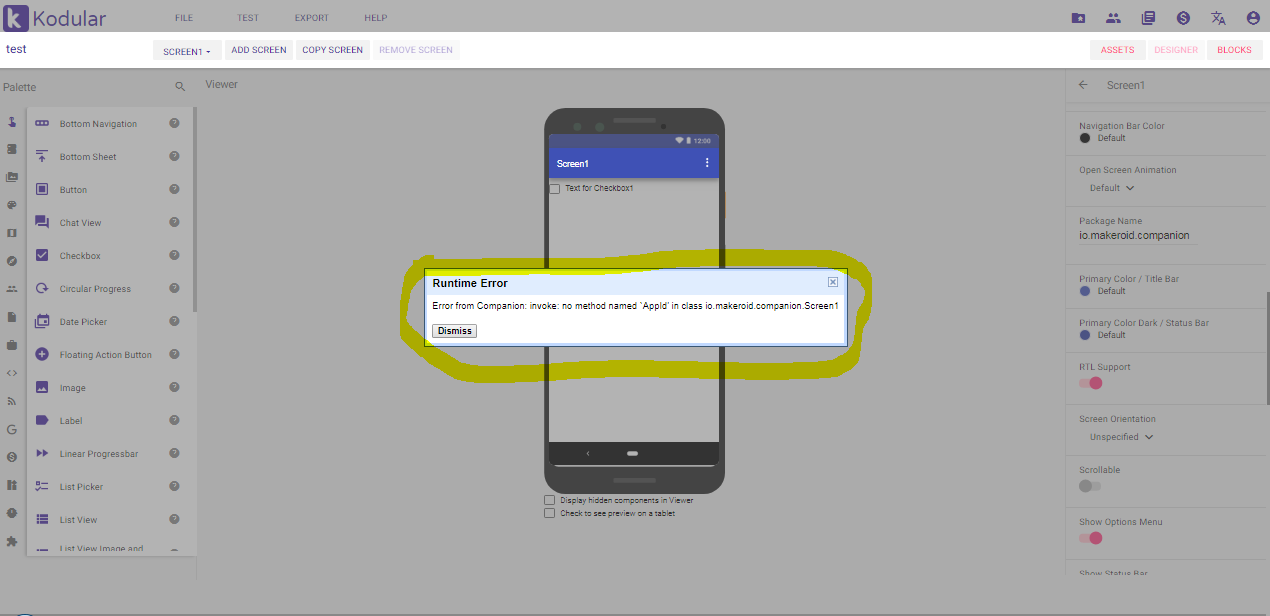Edit the Package Name input field
The width and height of the screenshot is (1270, 616).
[x=1137, y=236]
